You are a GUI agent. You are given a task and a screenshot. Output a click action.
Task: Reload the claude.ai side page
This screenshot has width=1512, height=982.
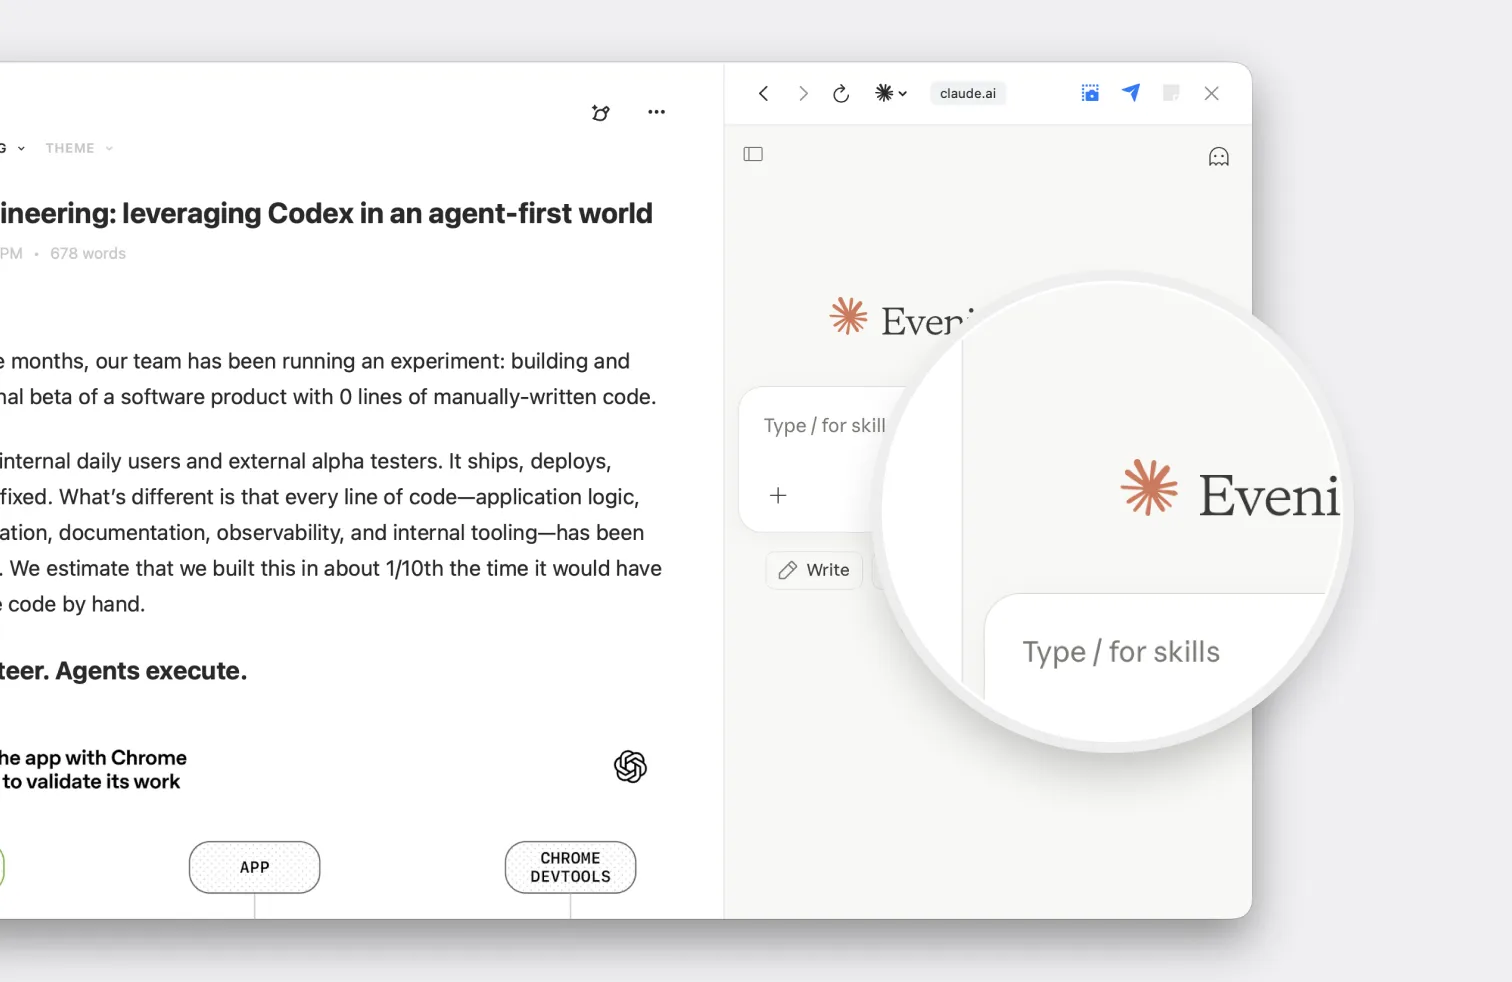click(x=841, y=93)
